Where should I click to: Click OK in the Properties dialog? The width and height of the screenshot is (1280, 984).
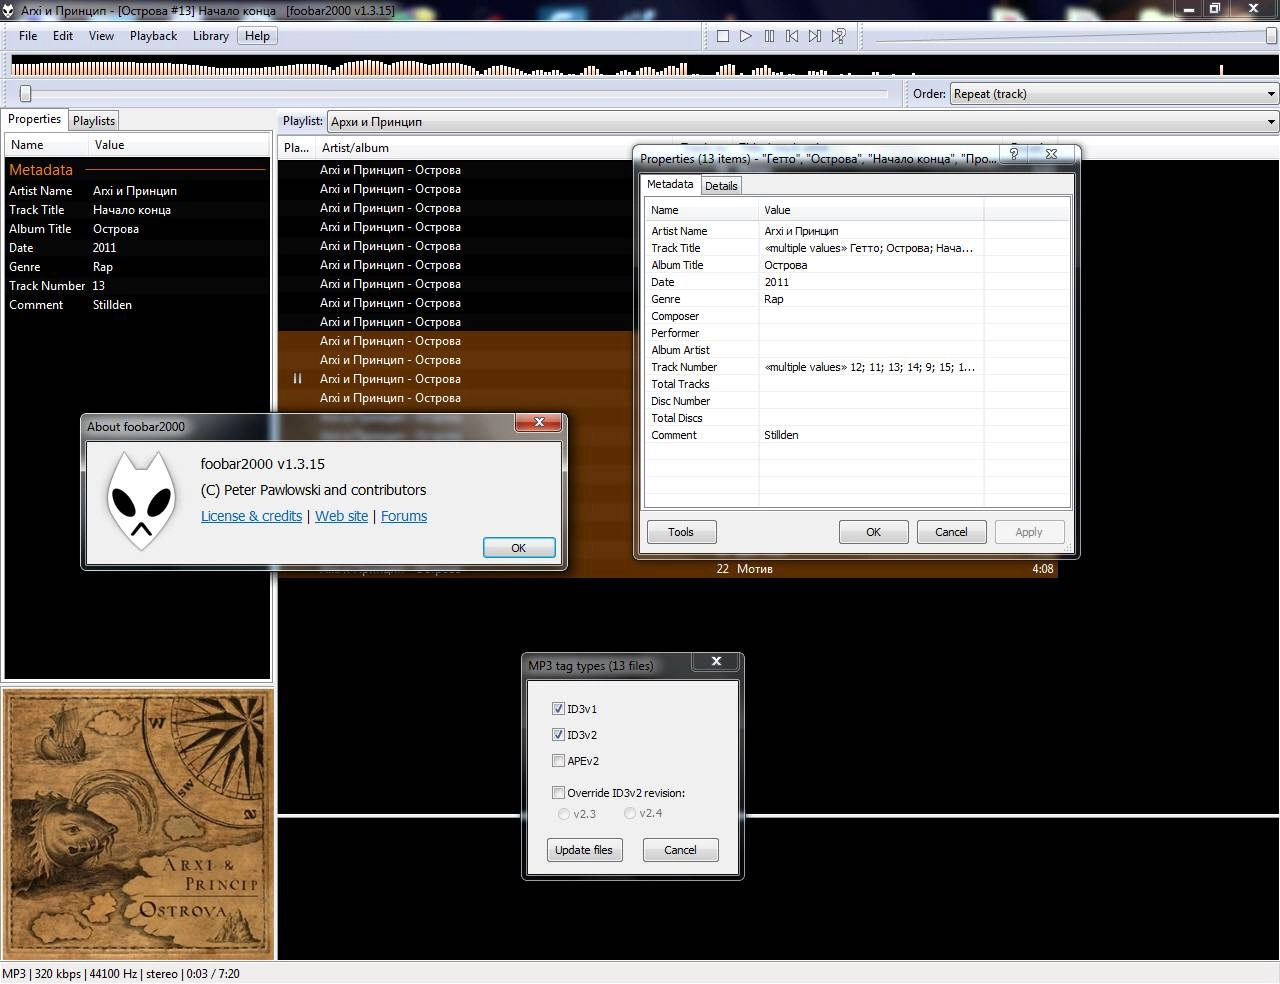(873, 532)
